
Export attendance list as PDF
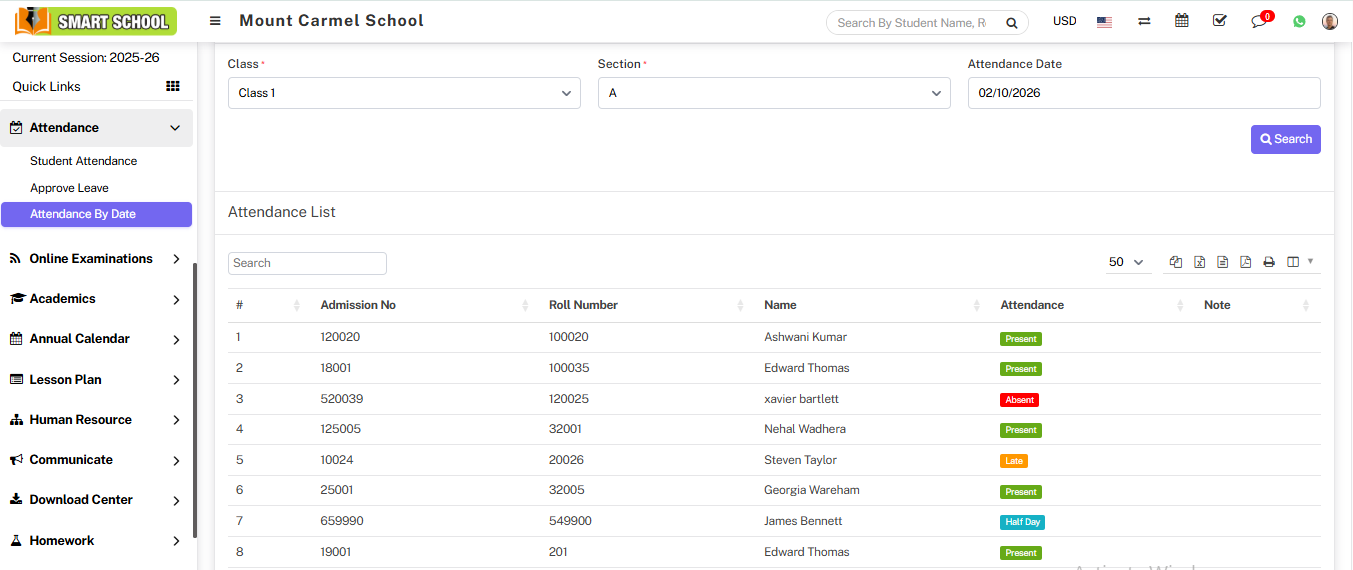[x=1245, y=262]
